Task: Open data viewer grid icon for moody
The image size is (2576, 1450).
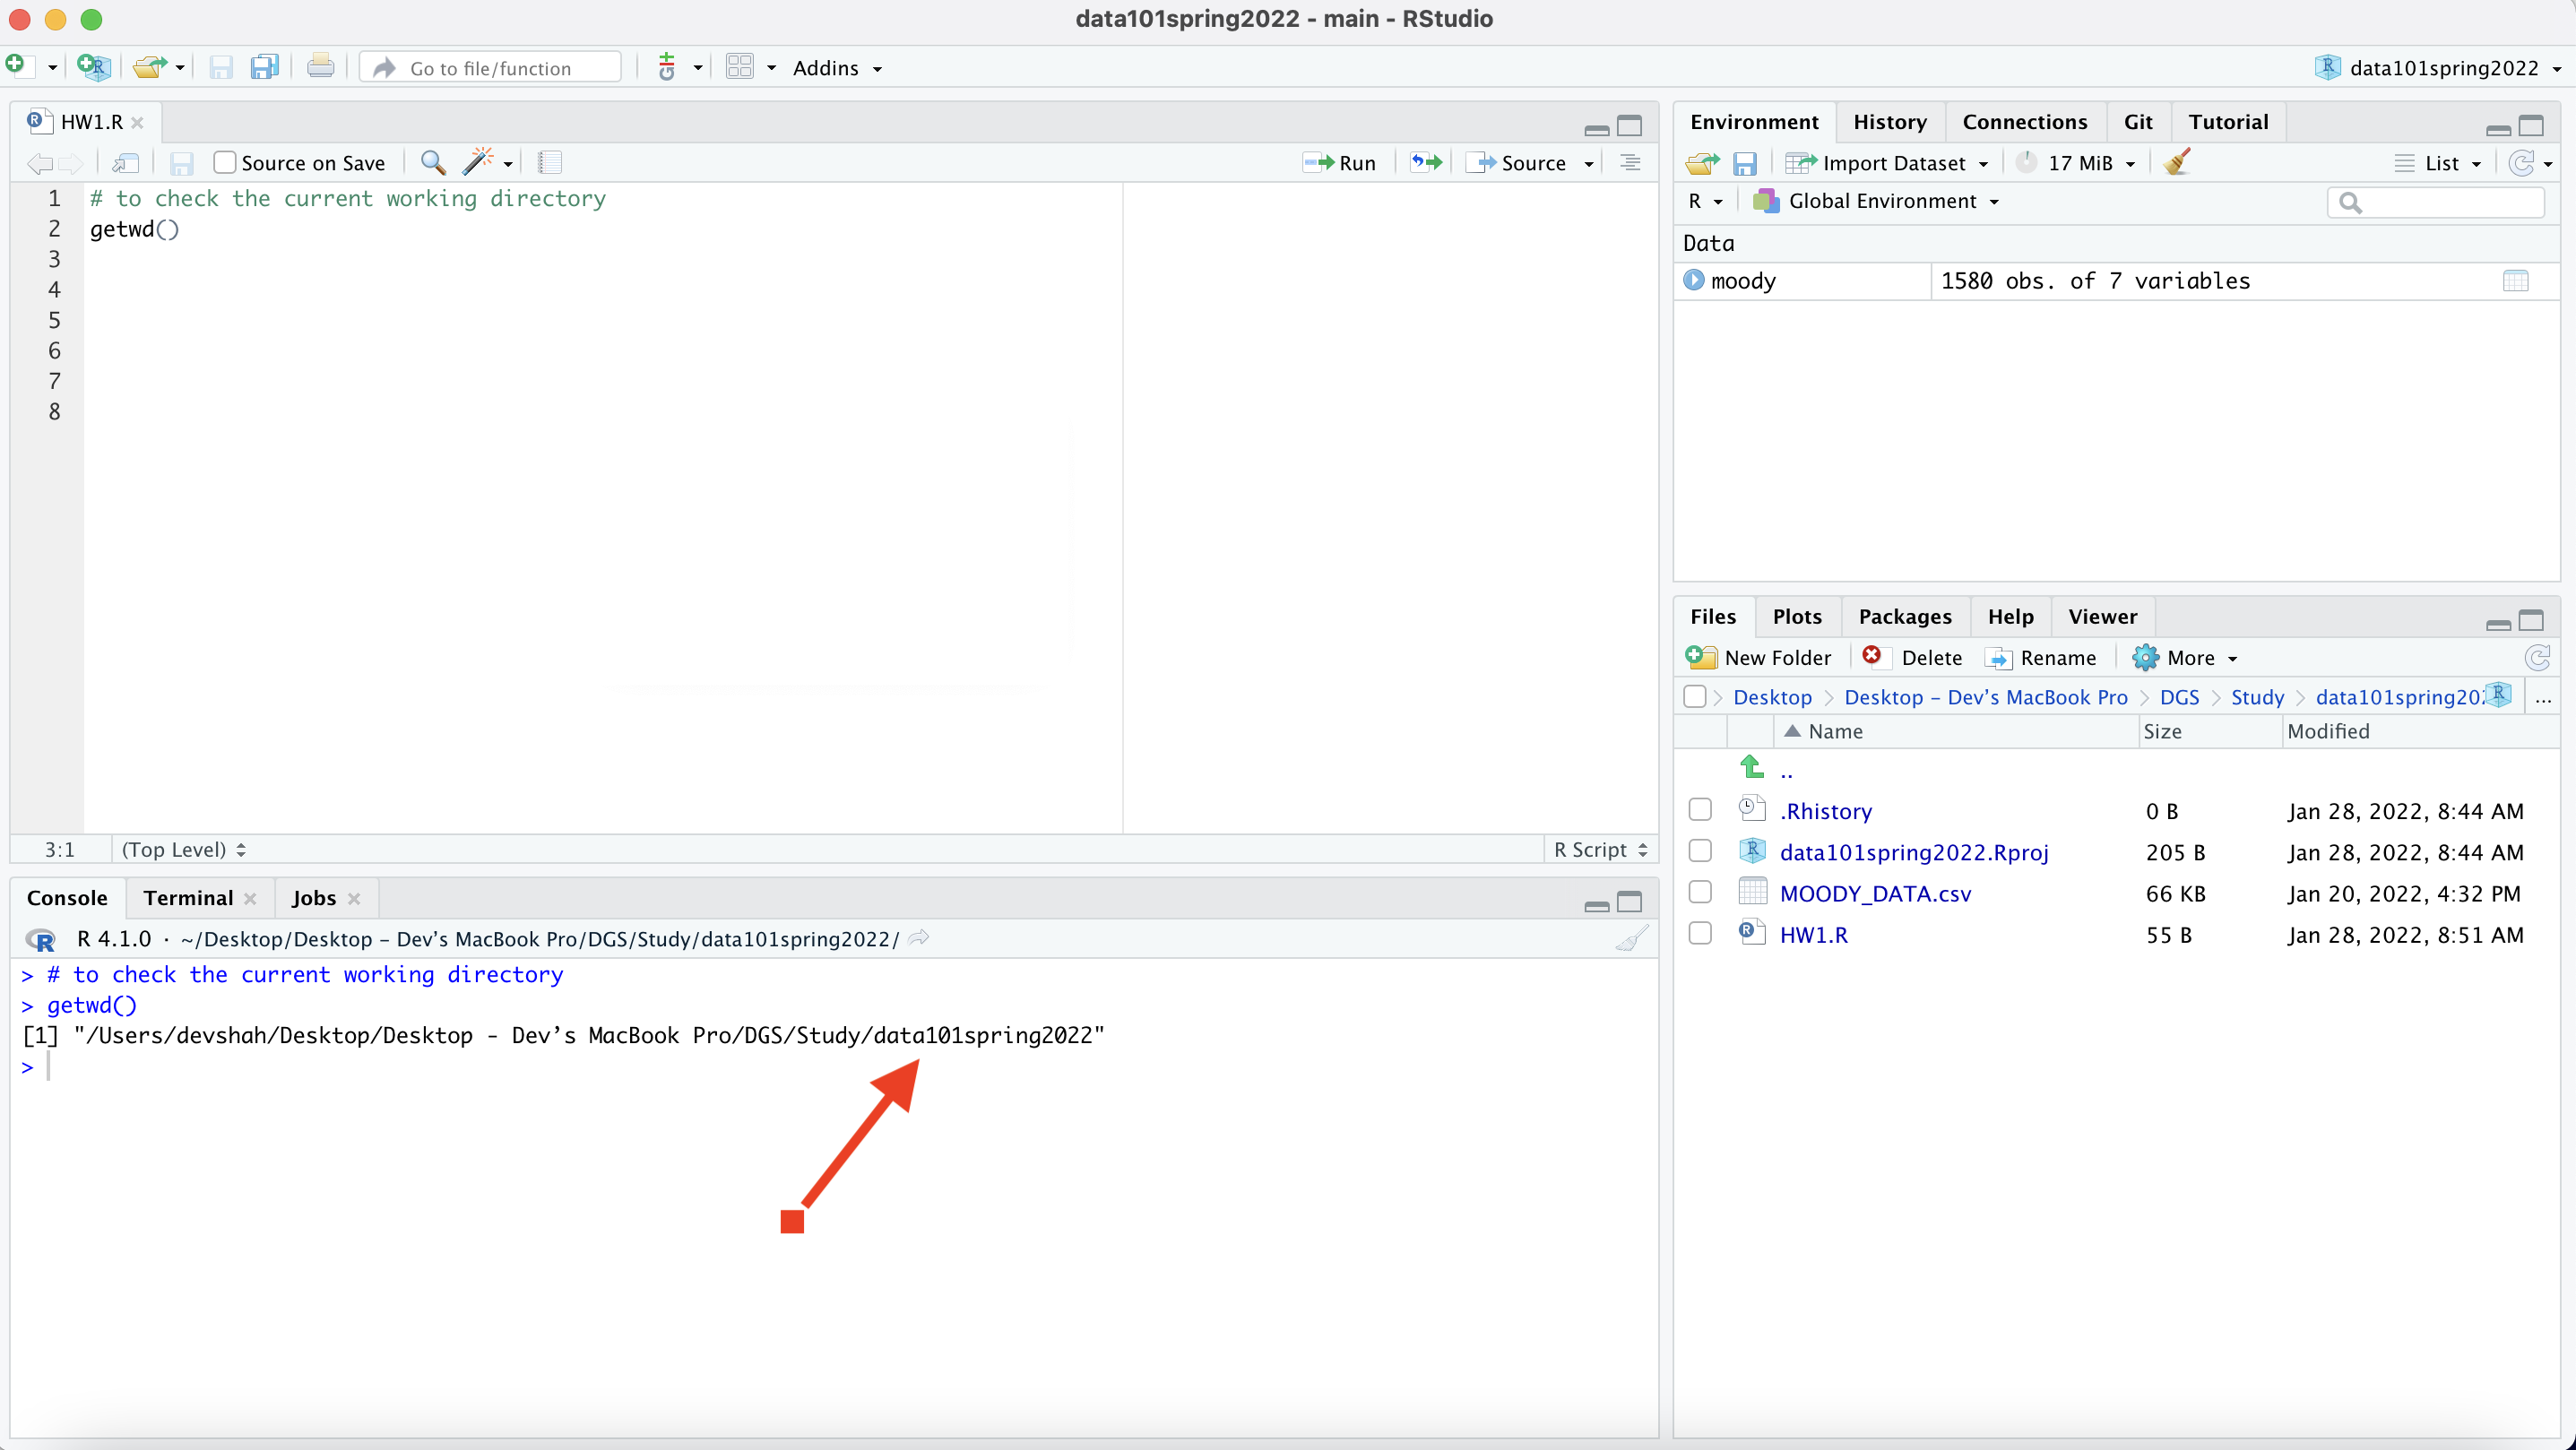Action: click(2515, 281)
